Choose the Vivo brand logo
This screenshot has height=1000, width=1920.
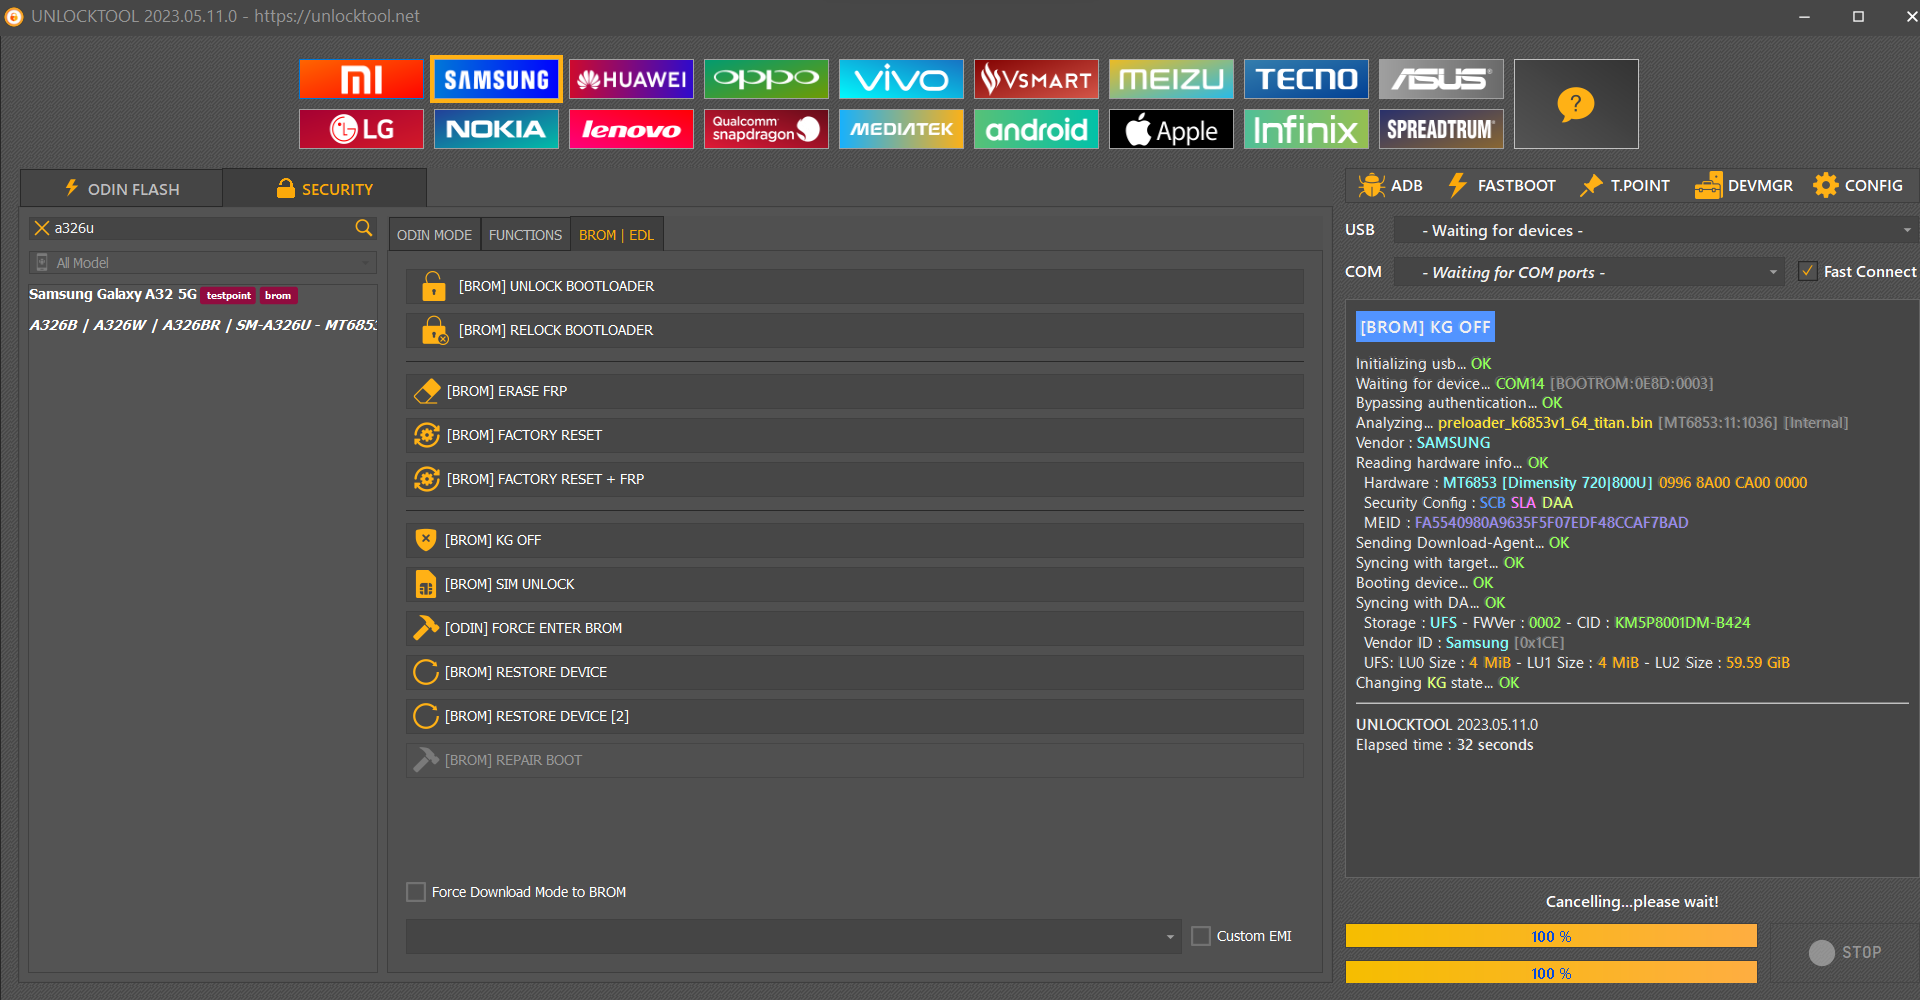901,79
